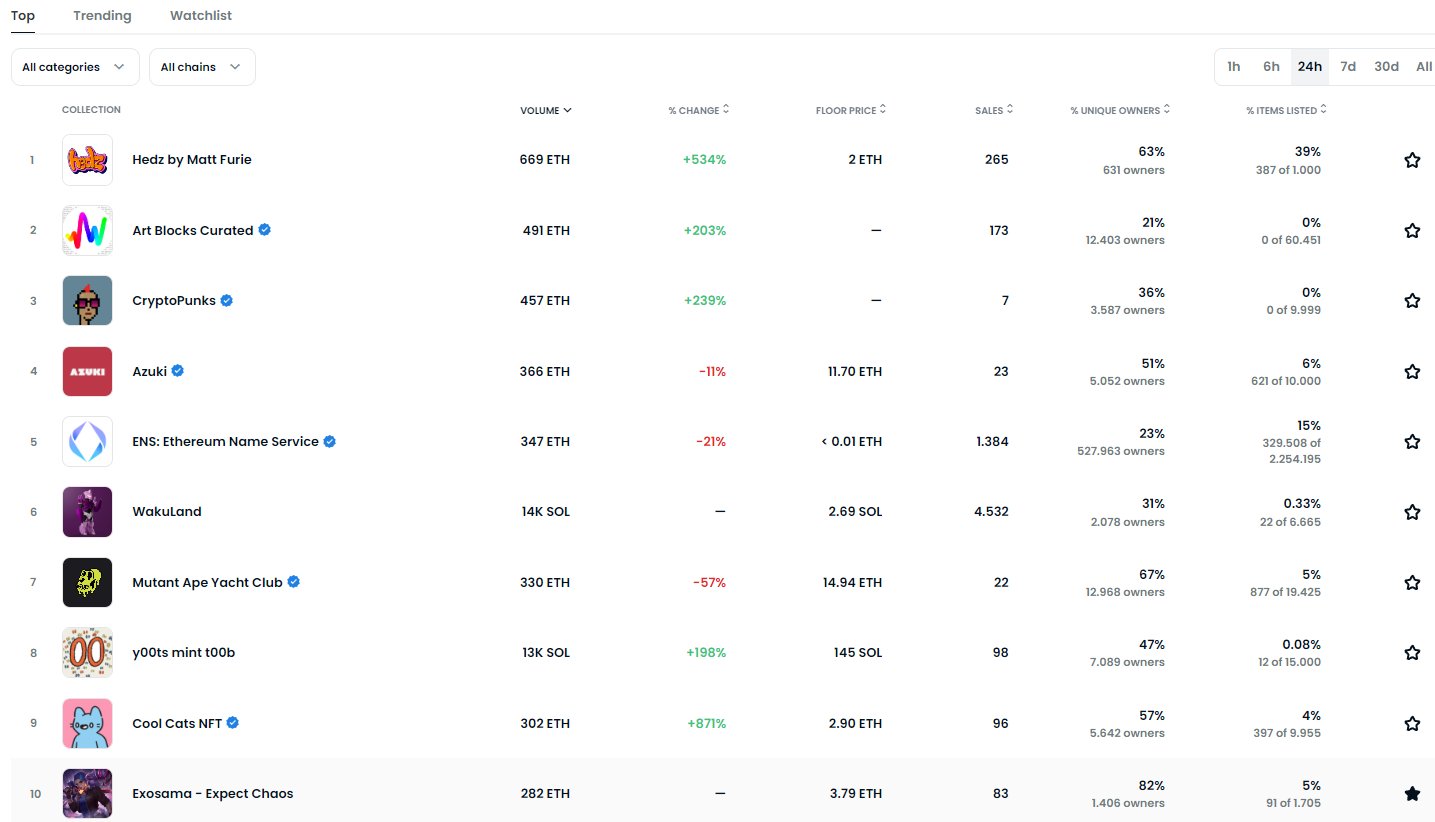Open the CryptoPunks pixel avatar thumbnail
The image size is (1435, 822).
[x=87, y=301]
